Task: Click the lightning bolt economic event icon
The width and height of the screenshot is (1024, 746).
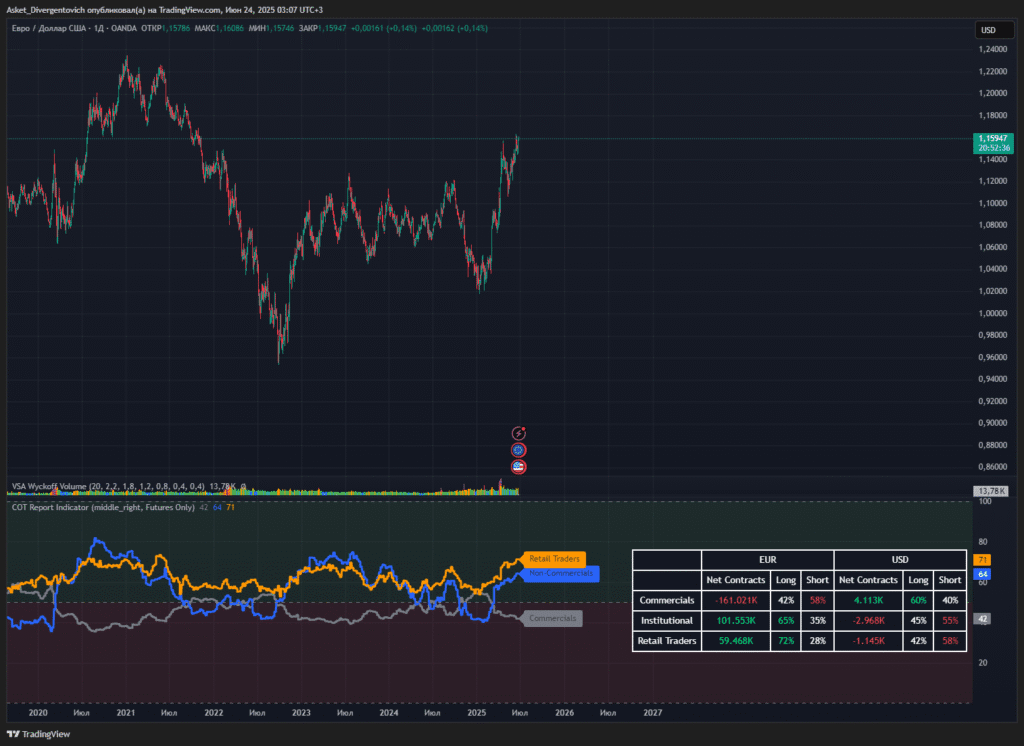Action: [518, 433]
